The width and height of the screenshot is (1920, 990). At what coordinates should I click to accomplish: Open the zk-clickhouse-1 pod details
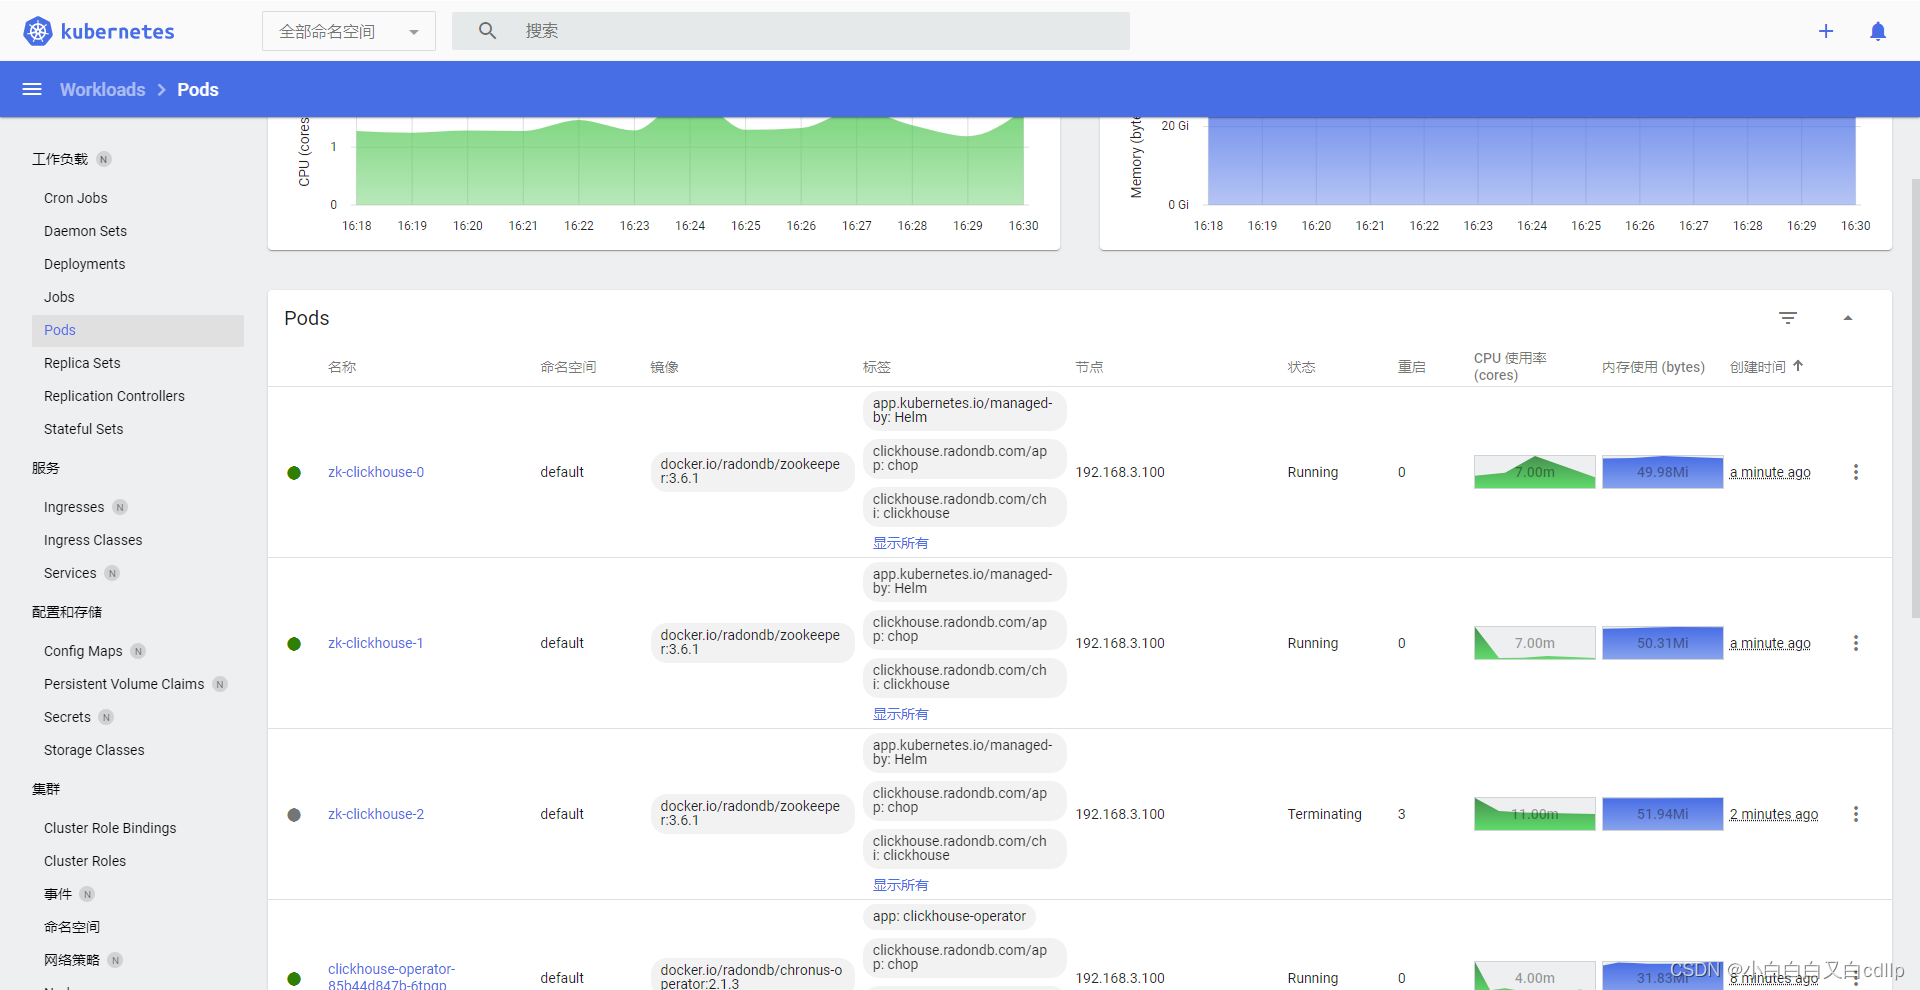(x=375, y=643)
